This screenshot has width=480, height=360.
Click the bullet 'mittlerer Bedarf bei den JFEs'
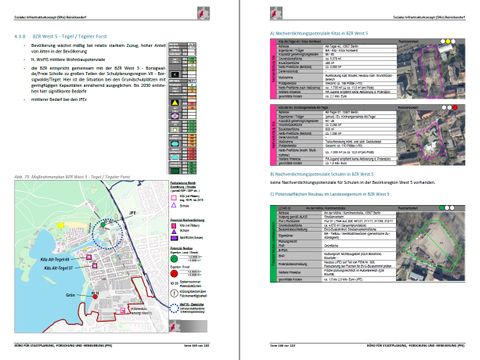tap(59, 99)
